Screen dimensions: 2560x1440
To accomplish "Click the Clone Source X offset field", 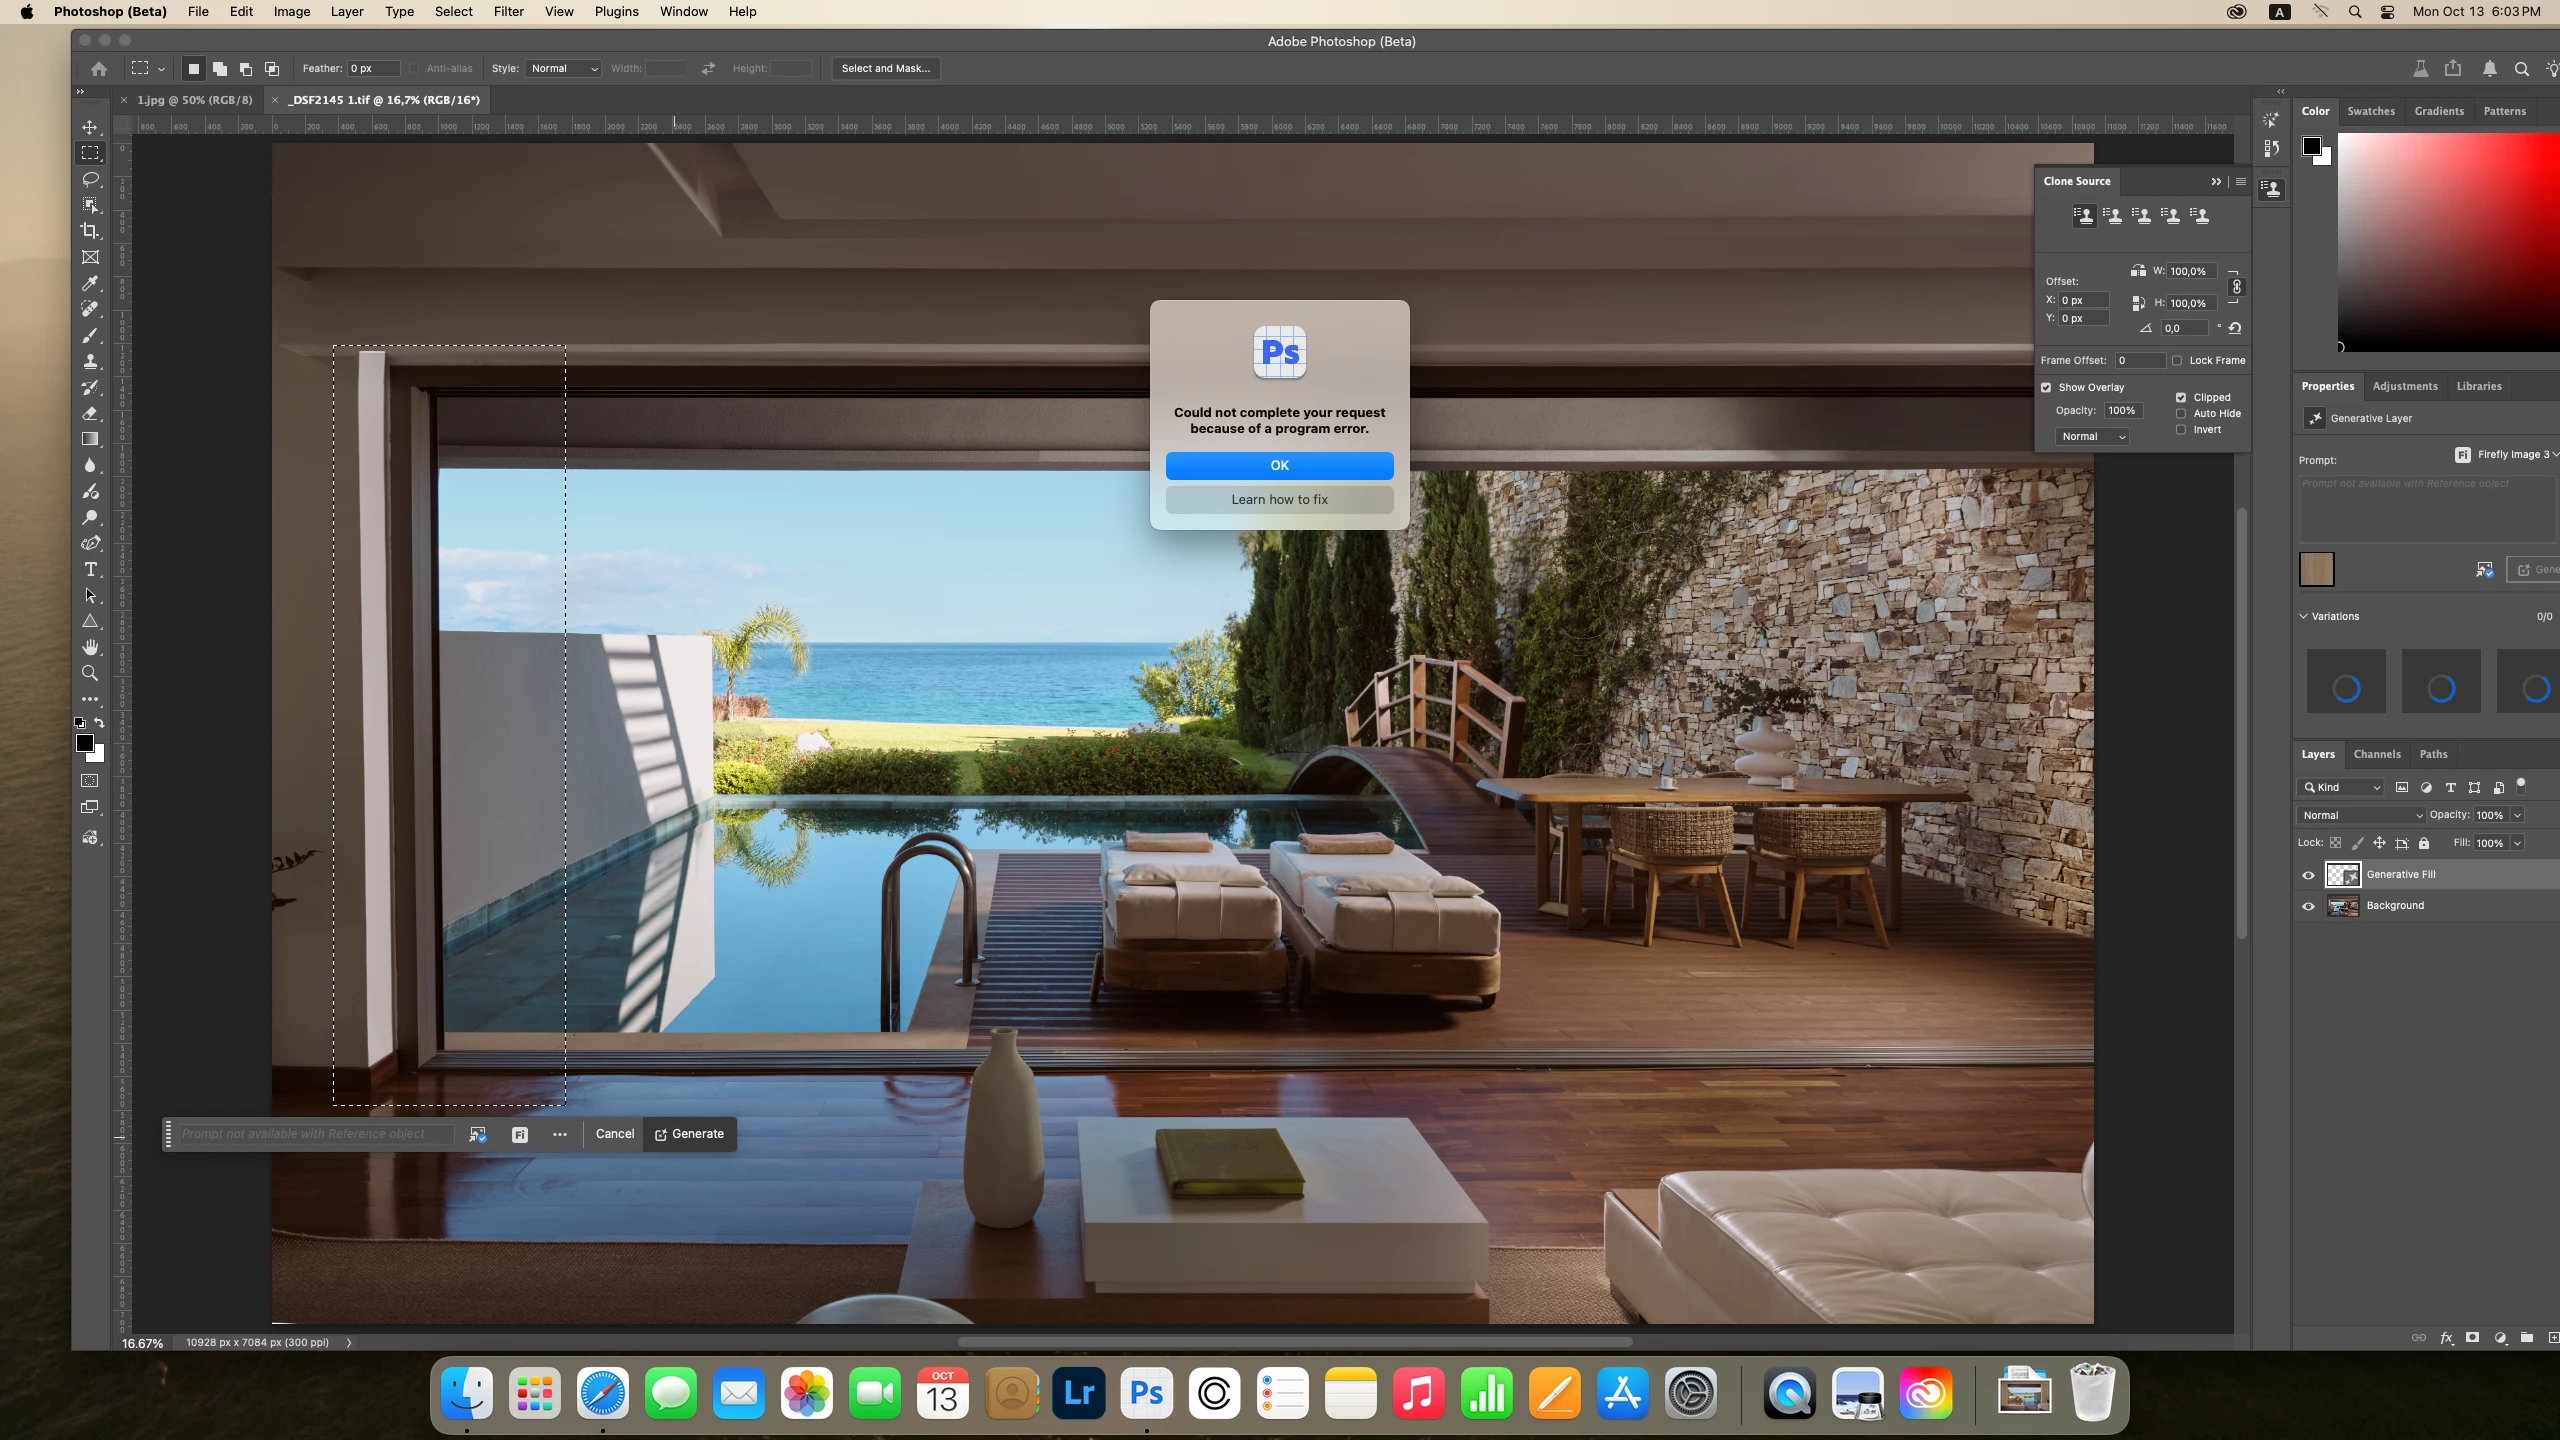I will point(2082,300).
